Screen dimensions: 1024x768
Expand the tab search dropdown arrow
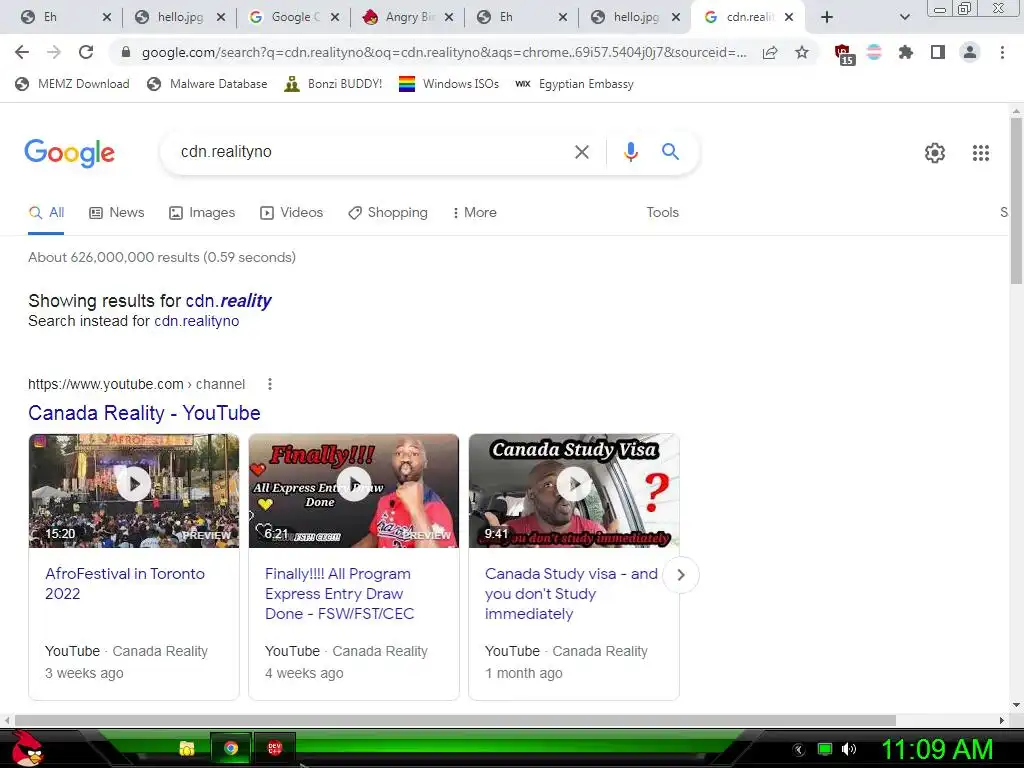[x=904, y=17]
